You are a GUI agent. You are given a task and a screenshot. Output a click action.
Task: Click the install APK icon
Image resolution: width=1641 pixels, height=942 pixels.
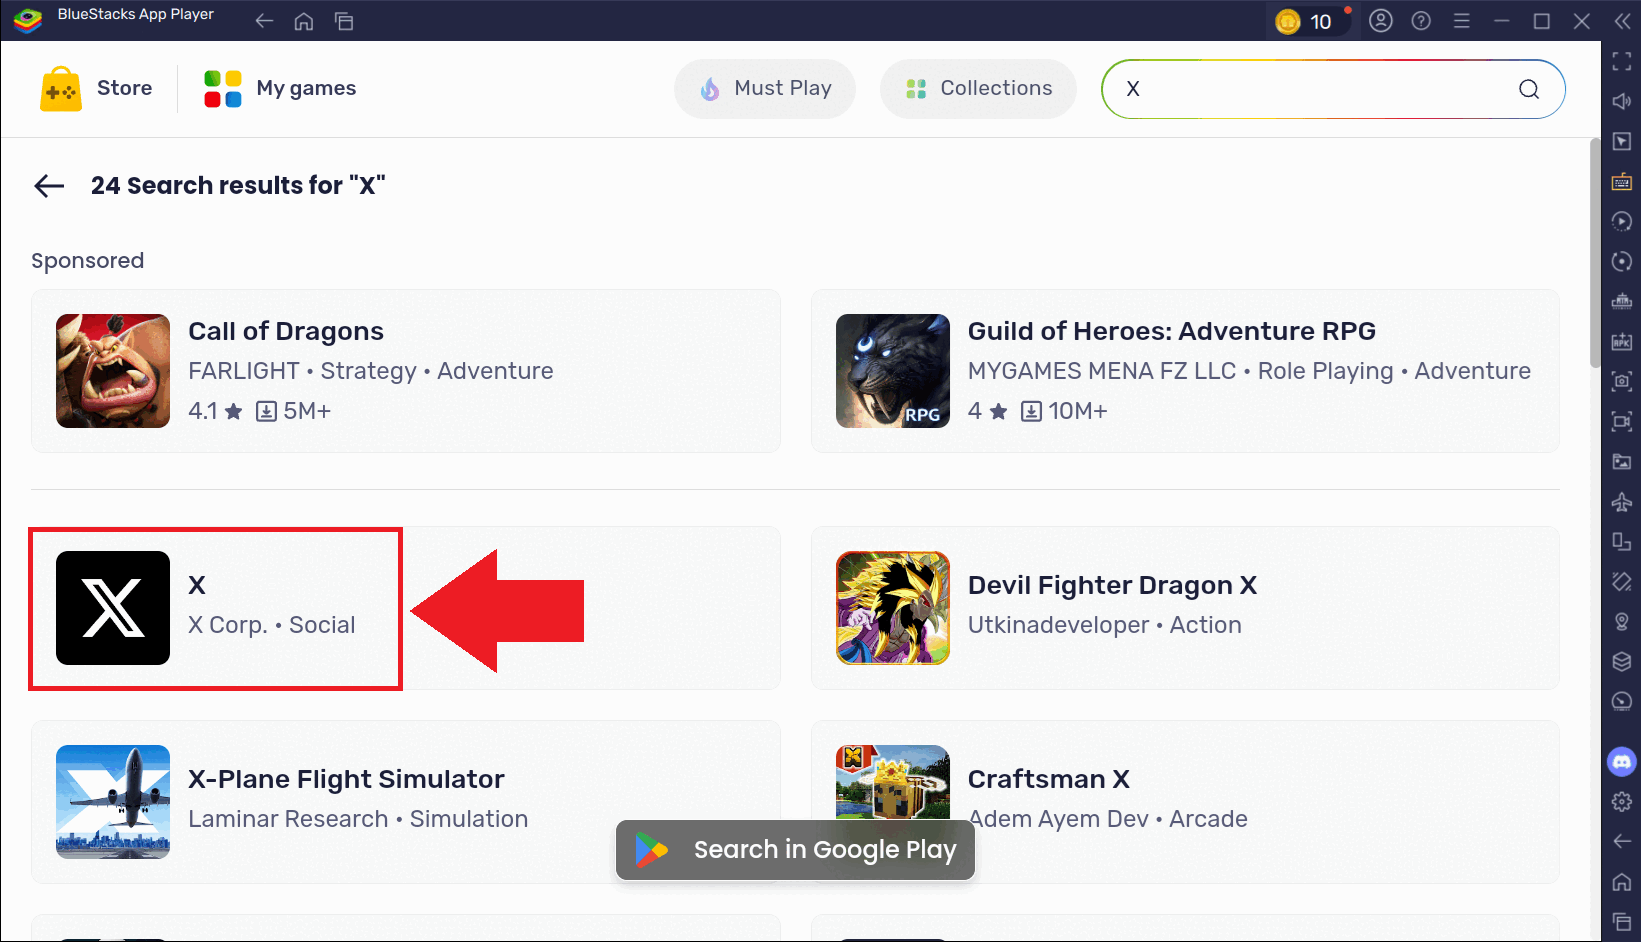coord(1621,342)
